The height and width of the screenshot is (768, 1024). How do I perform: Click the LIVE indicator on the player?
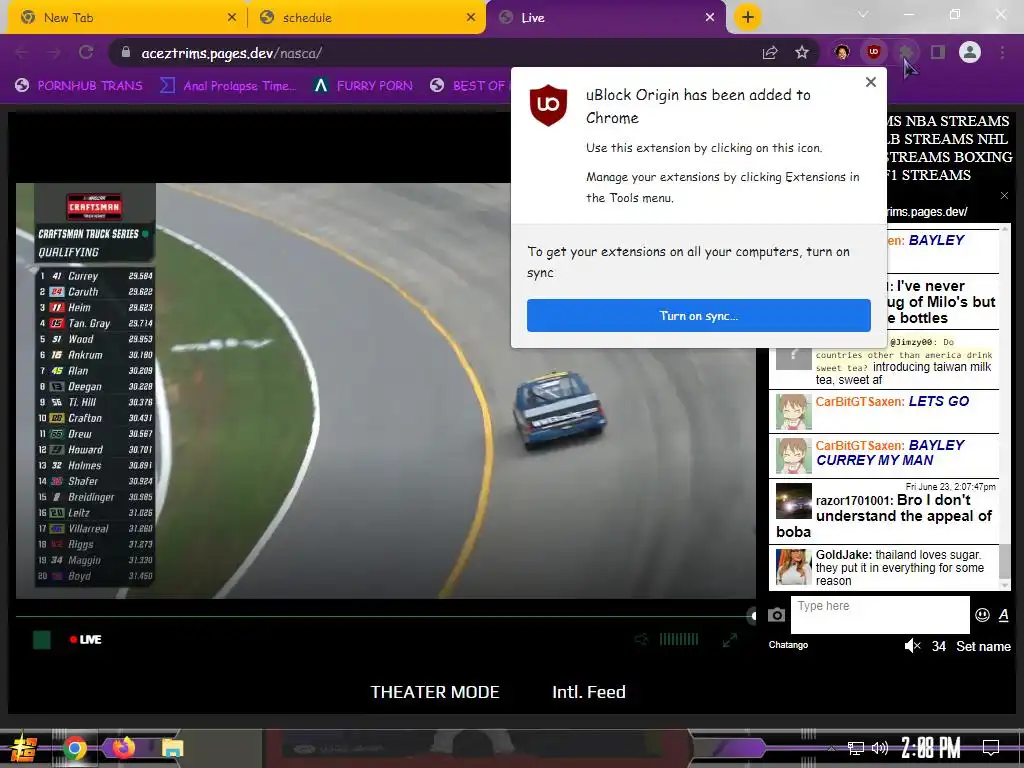[86, 639]
